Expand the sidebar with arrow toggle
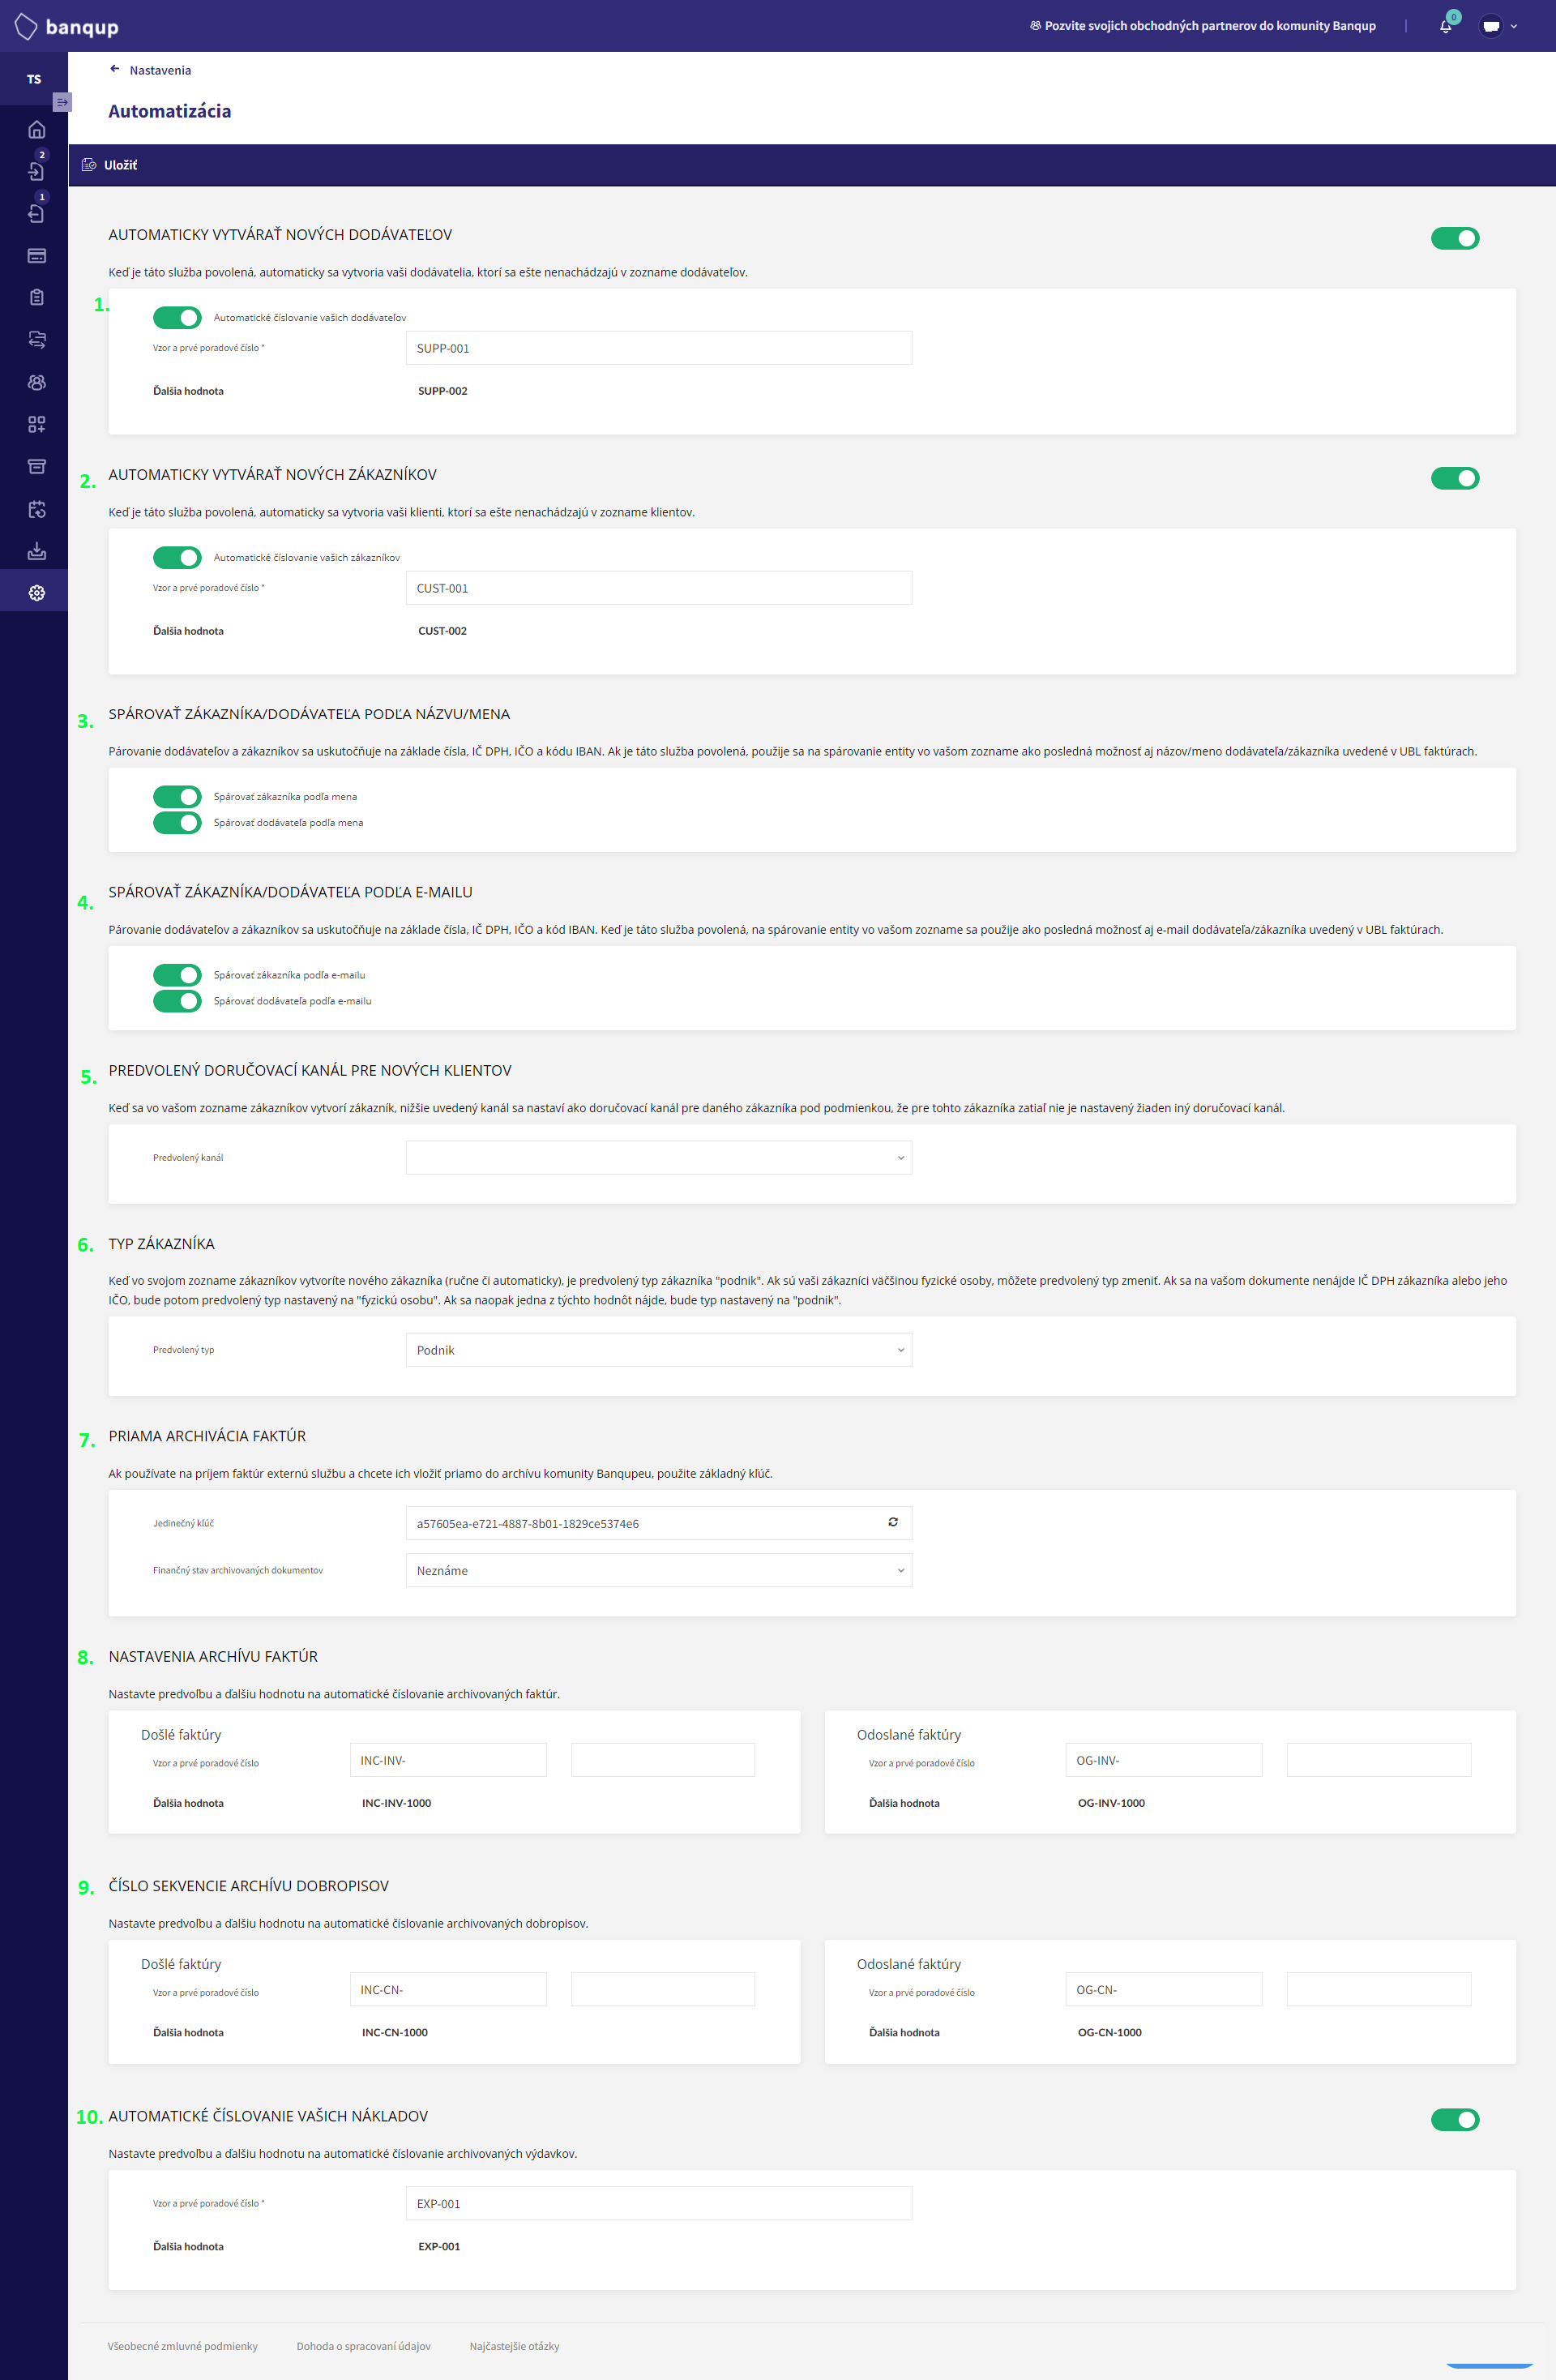The image size is (1556, 2380). point(62,102)
